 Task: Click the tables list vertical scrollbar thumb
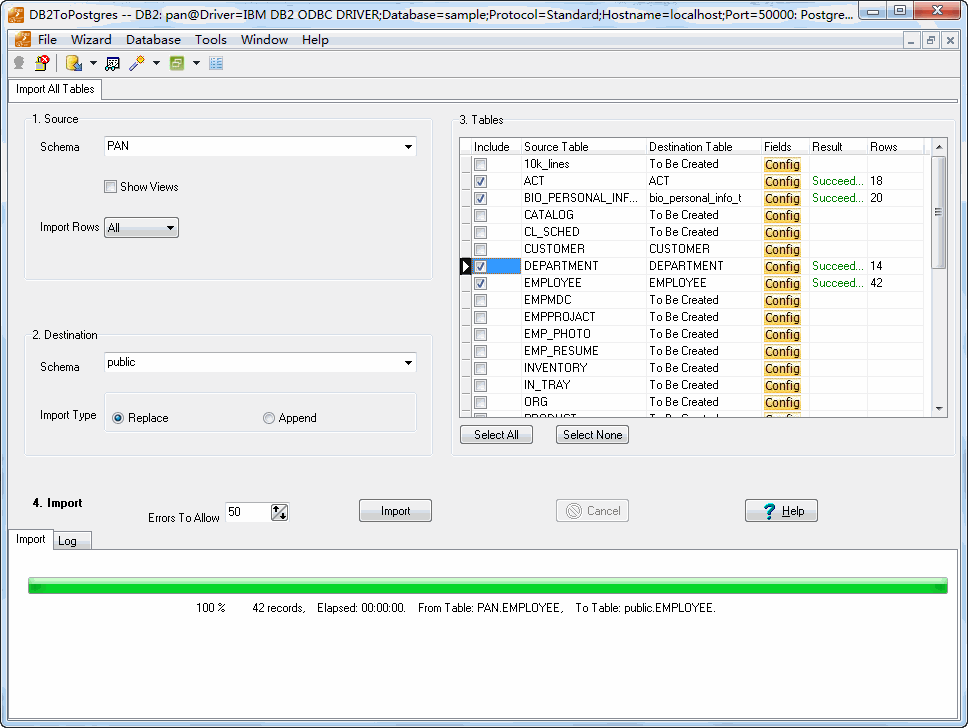938,212
